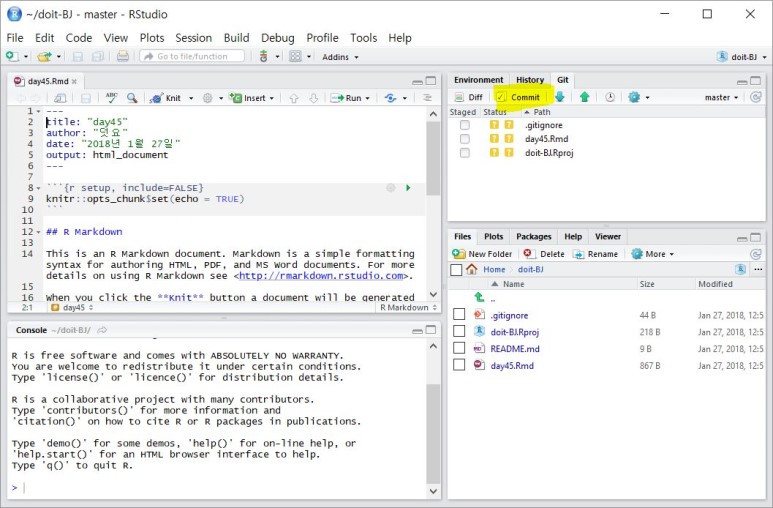
Task: Open the day45 section navigator dropdown
Action: coord(72,307)
